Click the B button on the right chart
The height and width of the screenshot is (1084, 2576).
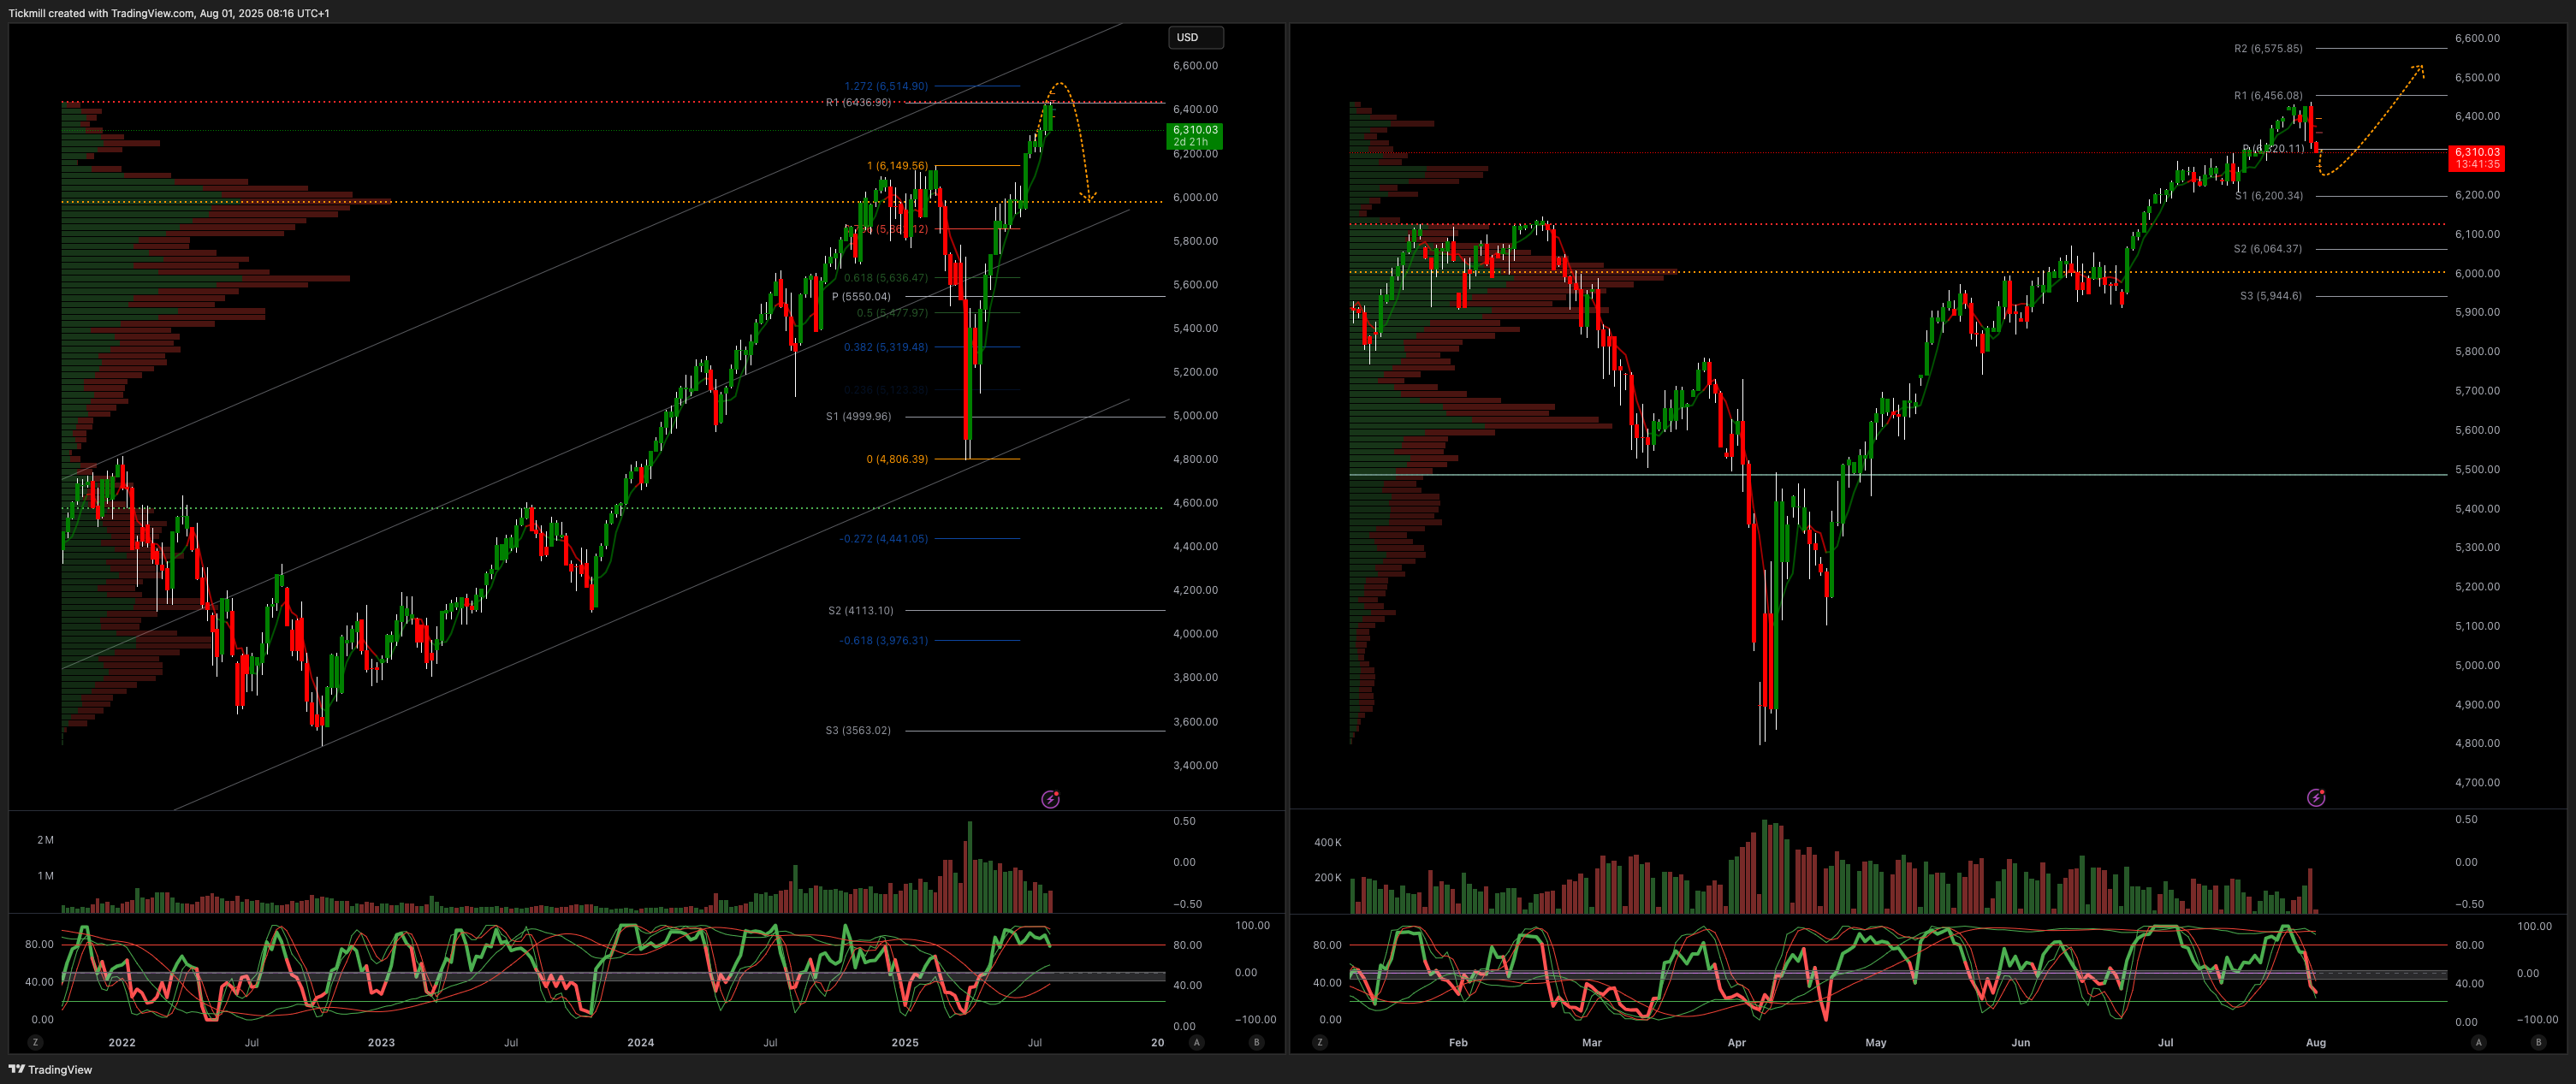click(2538, 1042)
